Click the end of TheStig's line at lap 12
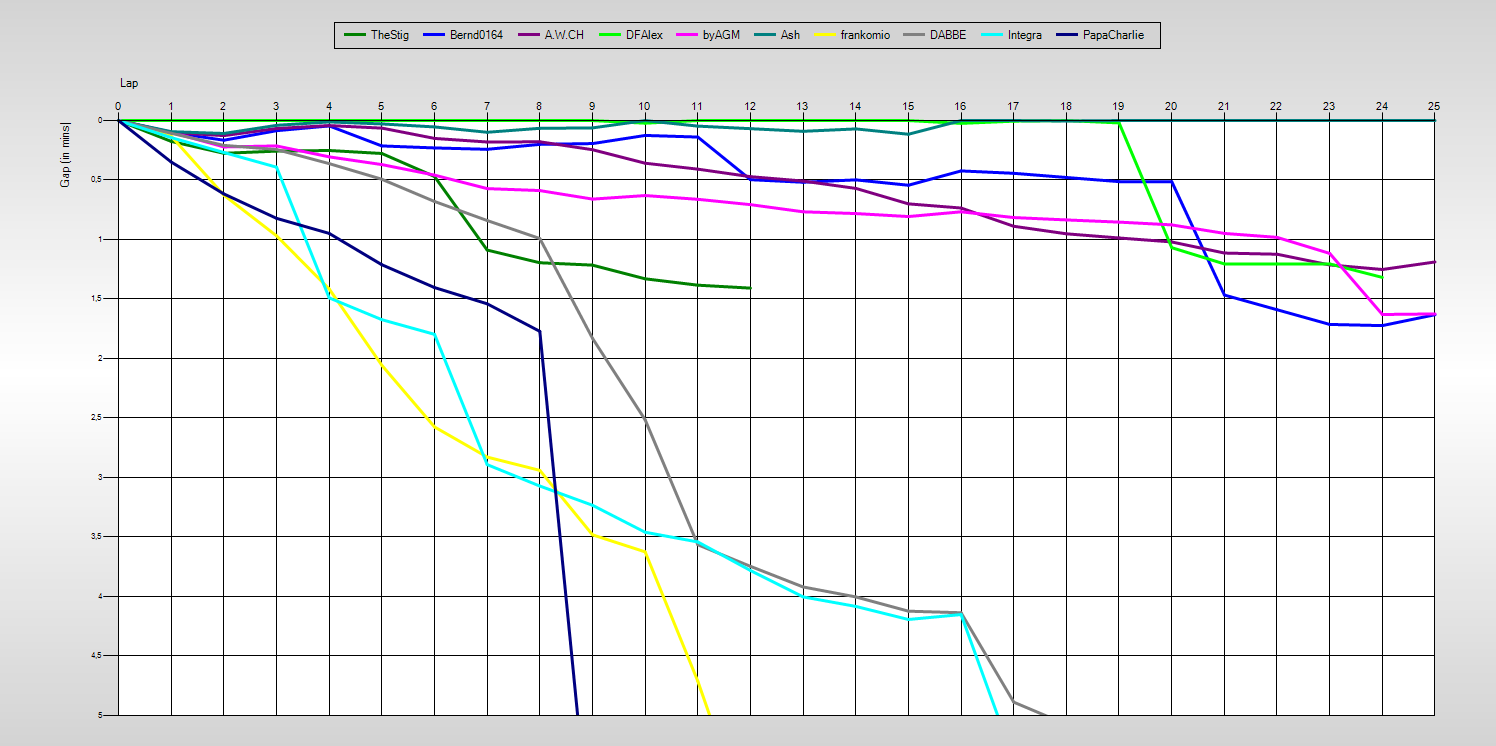Image resolution: width=1496 pixels, height=746 pixels. pyautogui.click(x=750, y=288)
